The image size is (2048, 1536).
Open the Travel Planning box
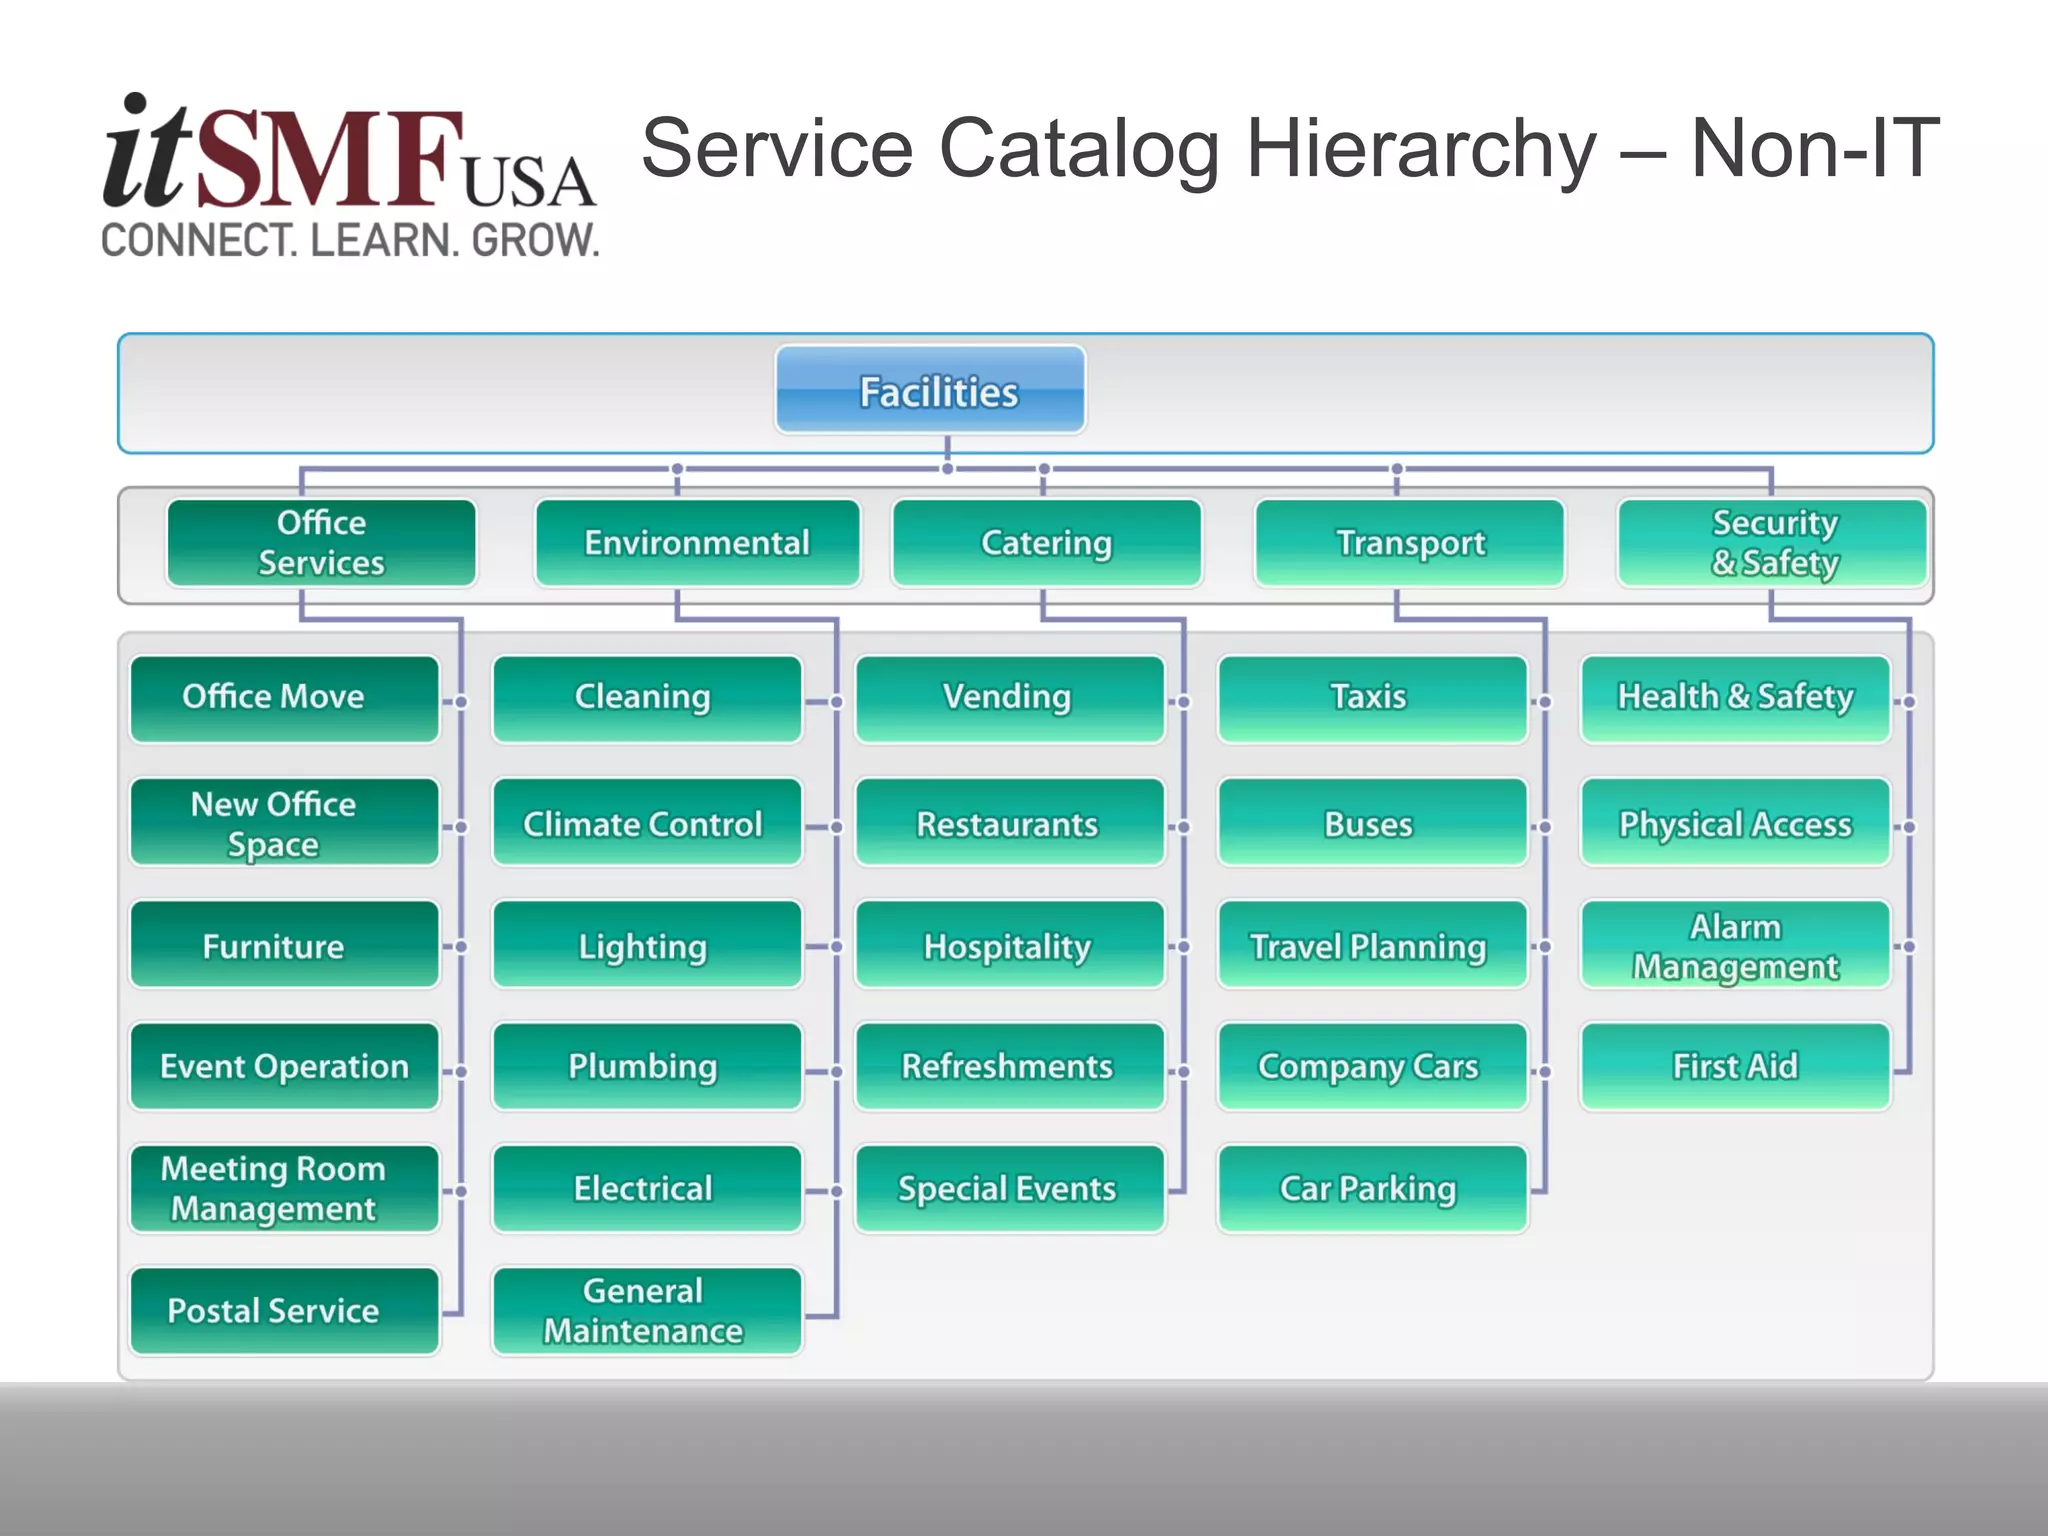coord(1373,944)
